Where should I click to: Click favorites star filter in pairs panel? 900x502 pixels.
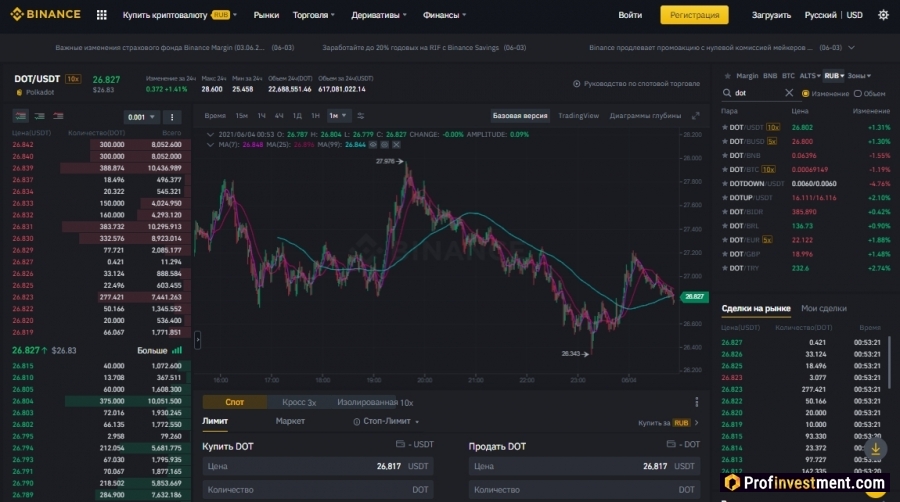[727, 76]
